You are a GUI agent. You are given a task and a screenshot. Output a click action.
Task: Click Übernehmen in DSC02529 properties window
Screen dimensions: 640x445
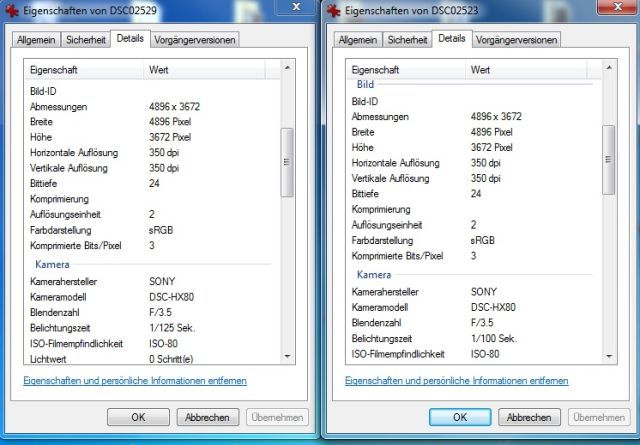point(277,417)
